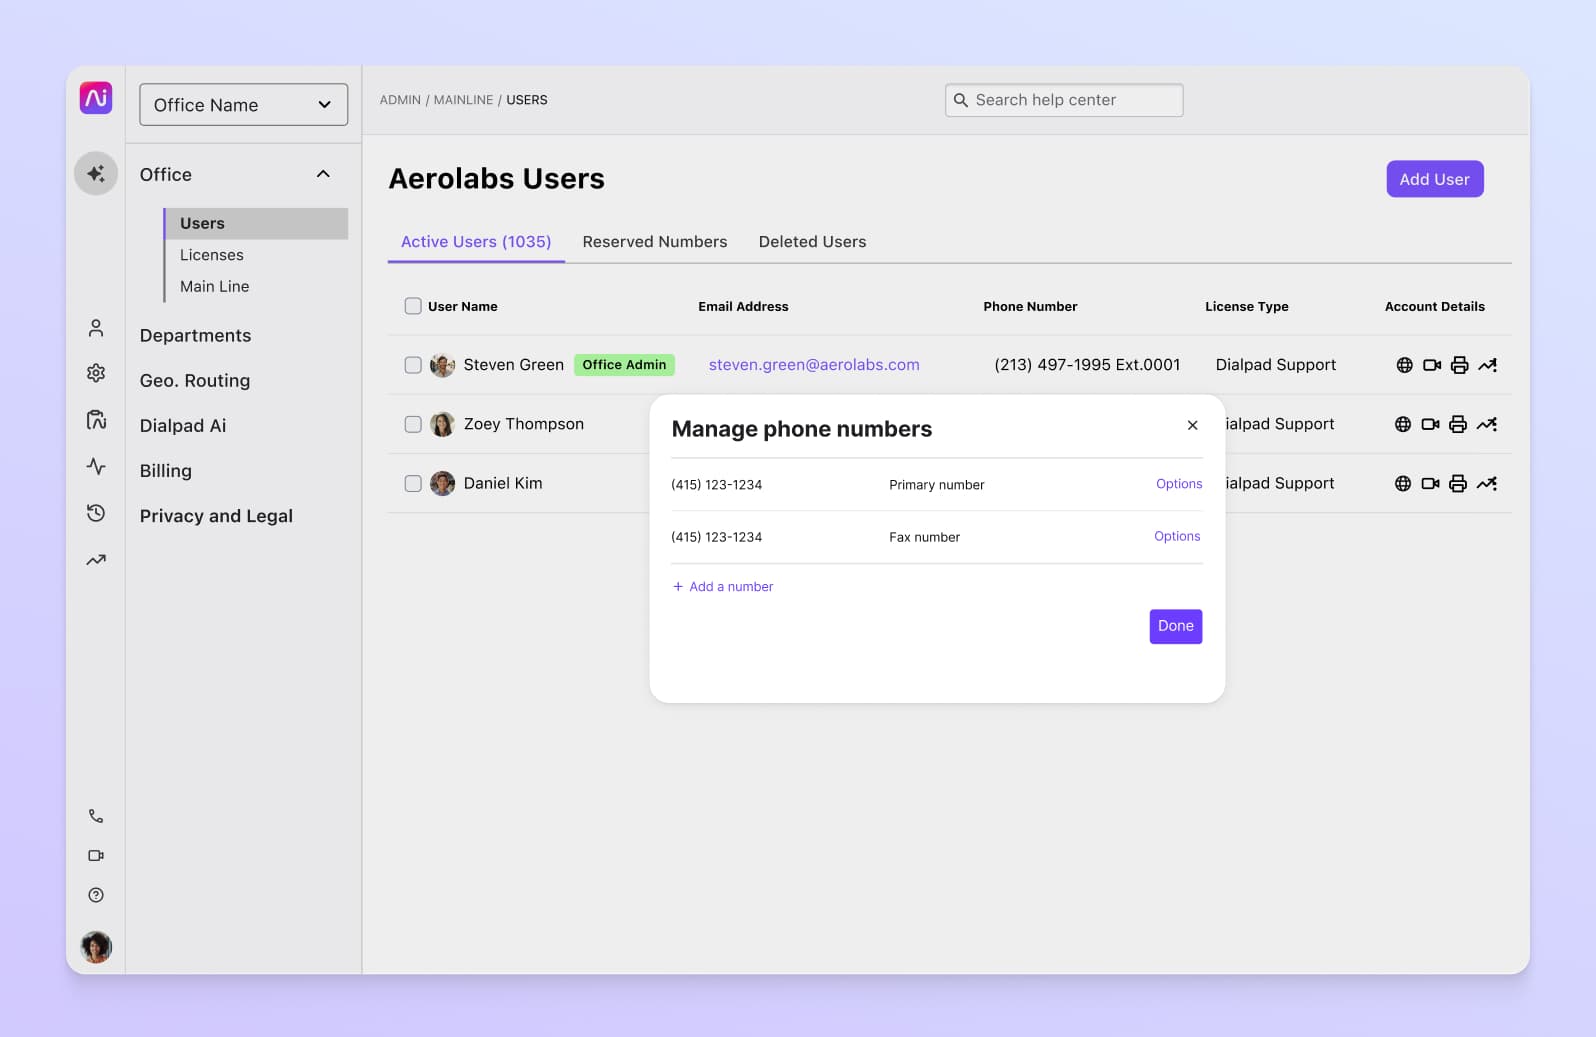1596x1037 pixels.
Task: Open the Deleted Users tab
Action: 812,242
